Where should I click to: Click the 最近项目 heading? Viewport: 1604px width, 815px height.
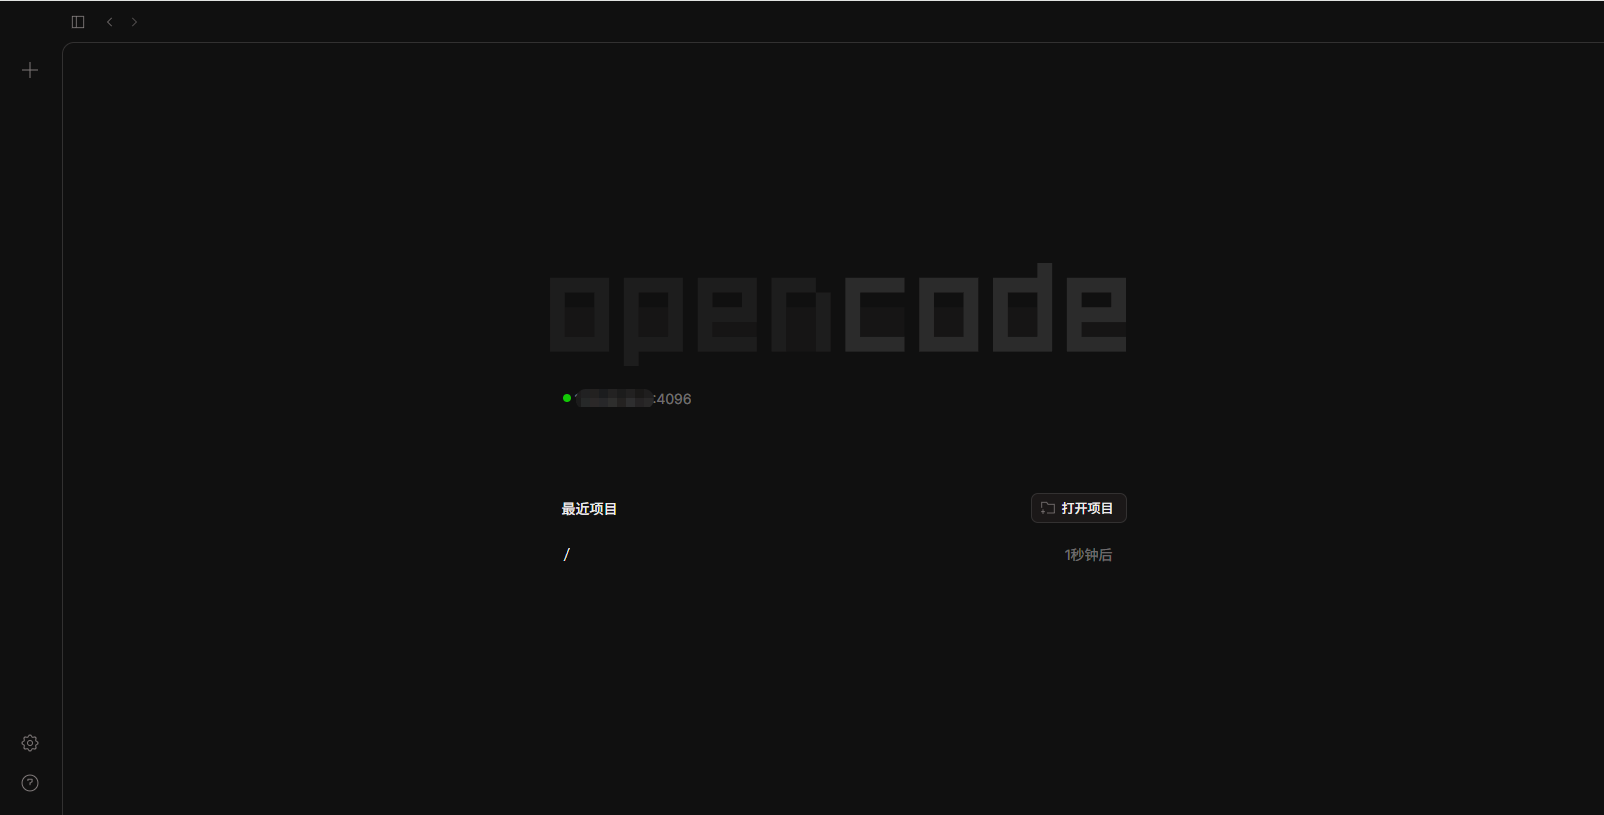tap(589, 509)
